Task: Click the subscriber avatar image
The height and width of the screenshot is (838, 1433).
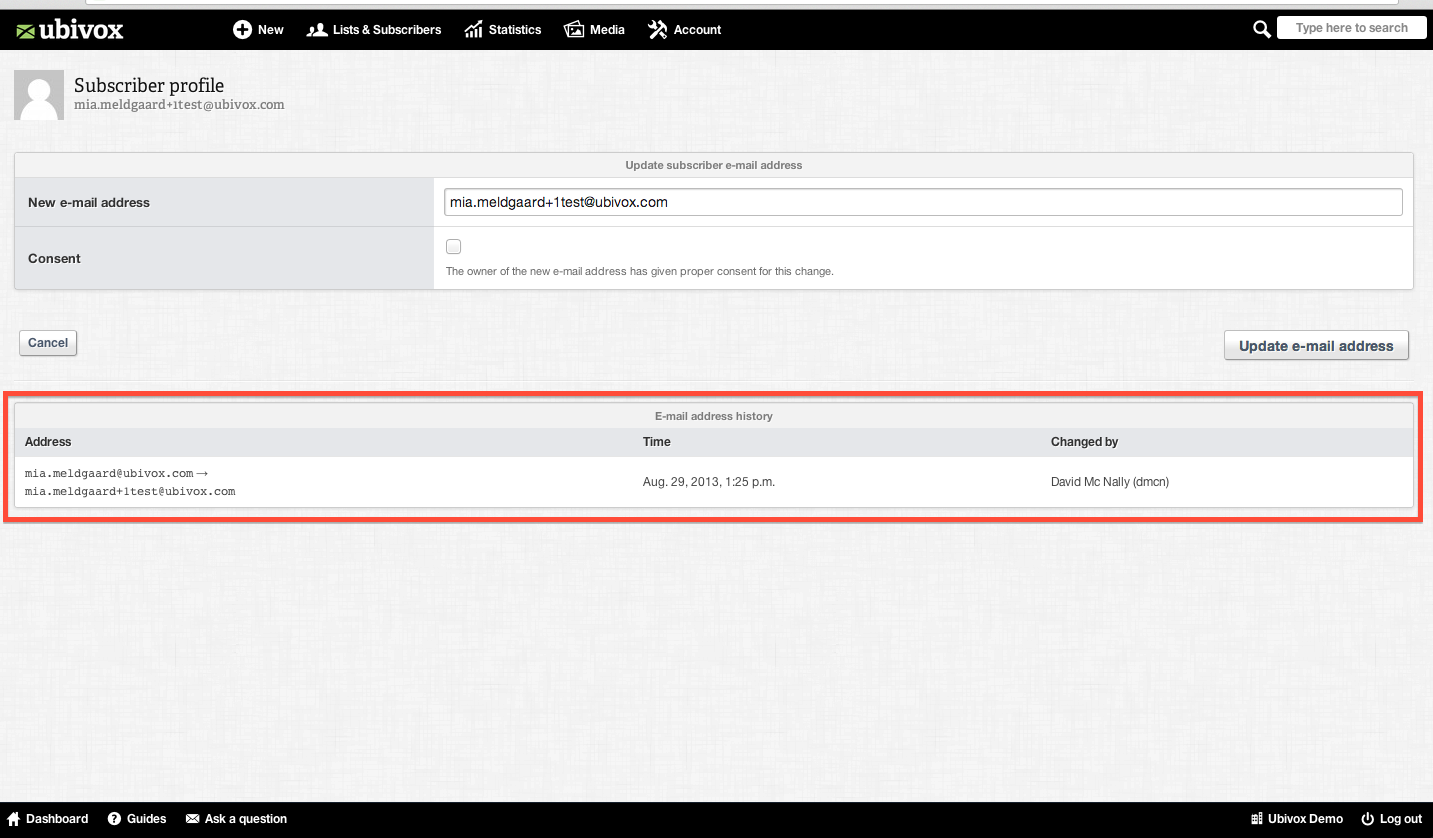Action: tap(39, 96)
